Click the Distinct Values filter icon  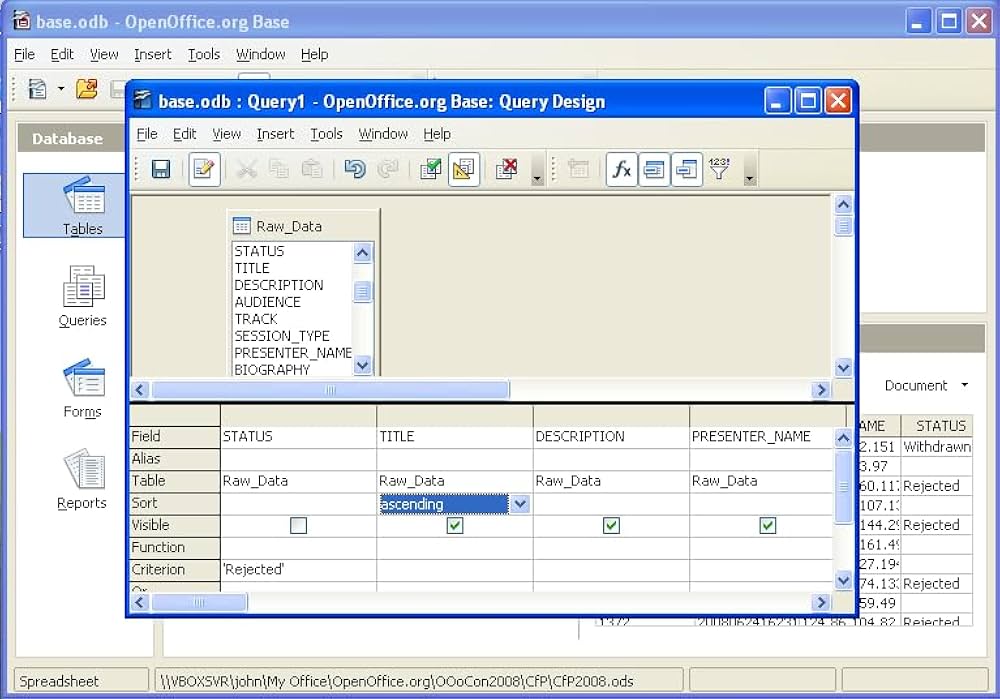tap(719, 170)
